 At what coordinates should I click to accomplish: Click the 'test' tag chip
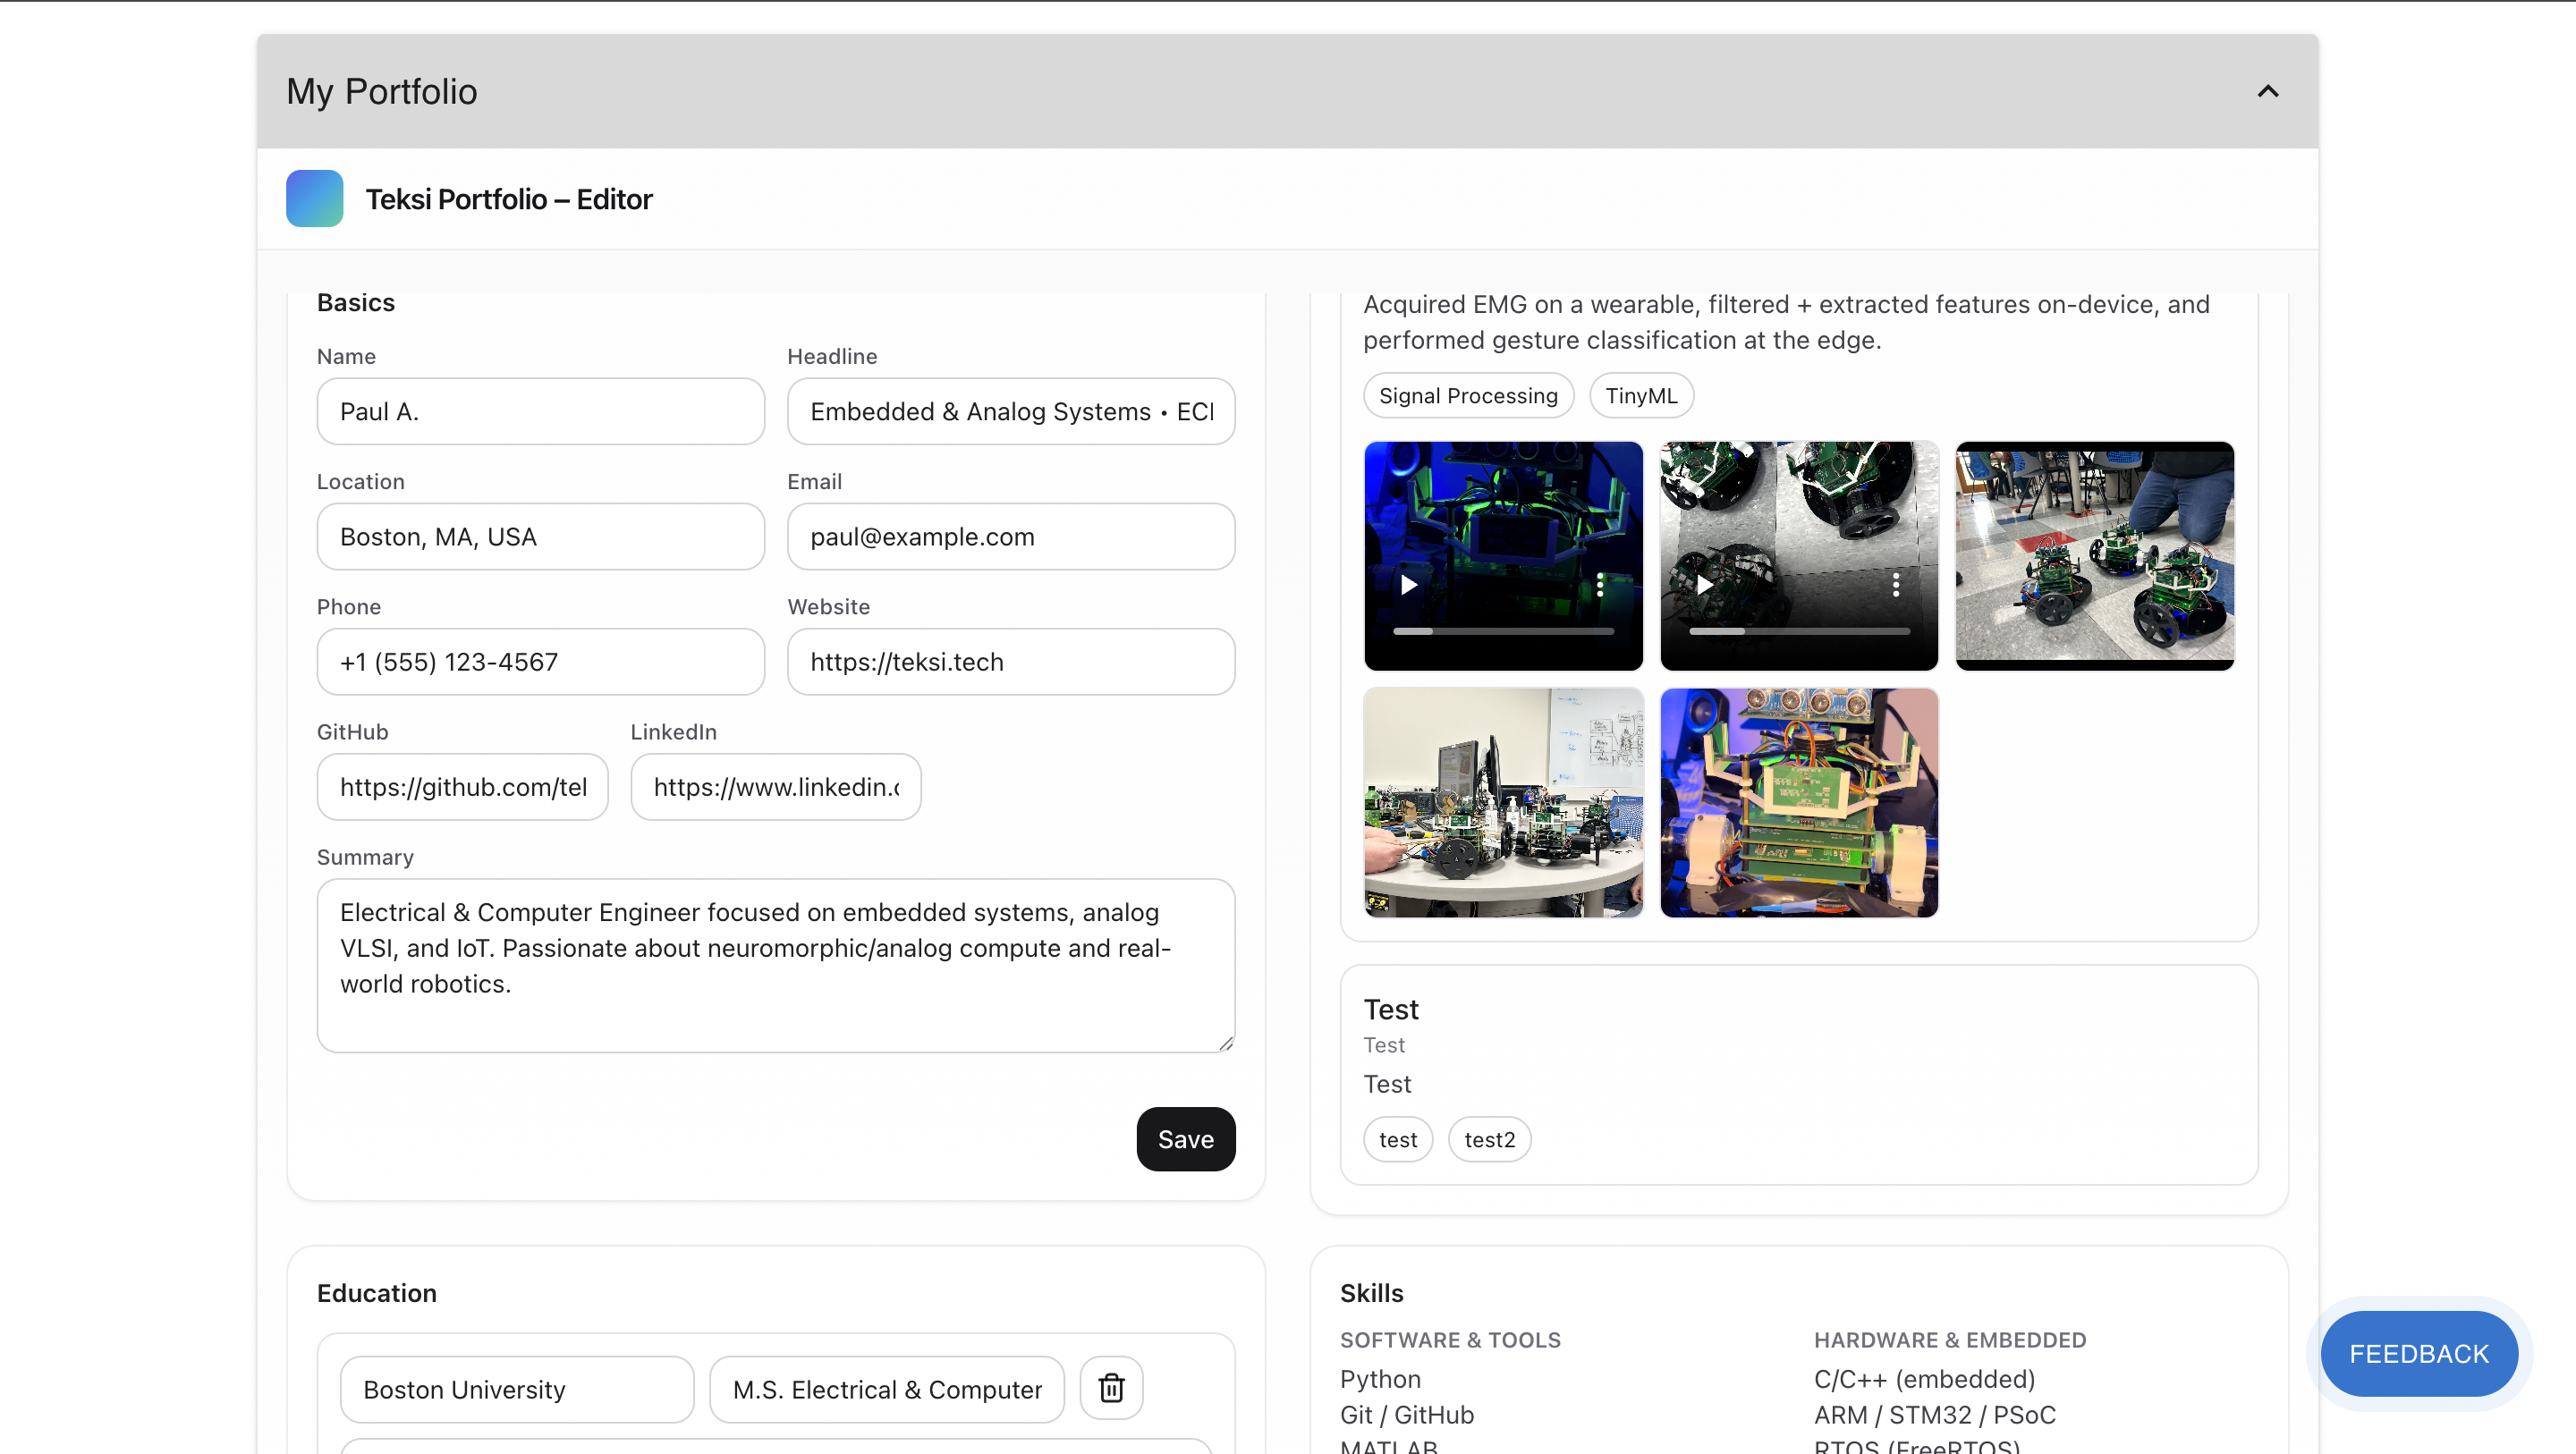coord(1397,1139)
